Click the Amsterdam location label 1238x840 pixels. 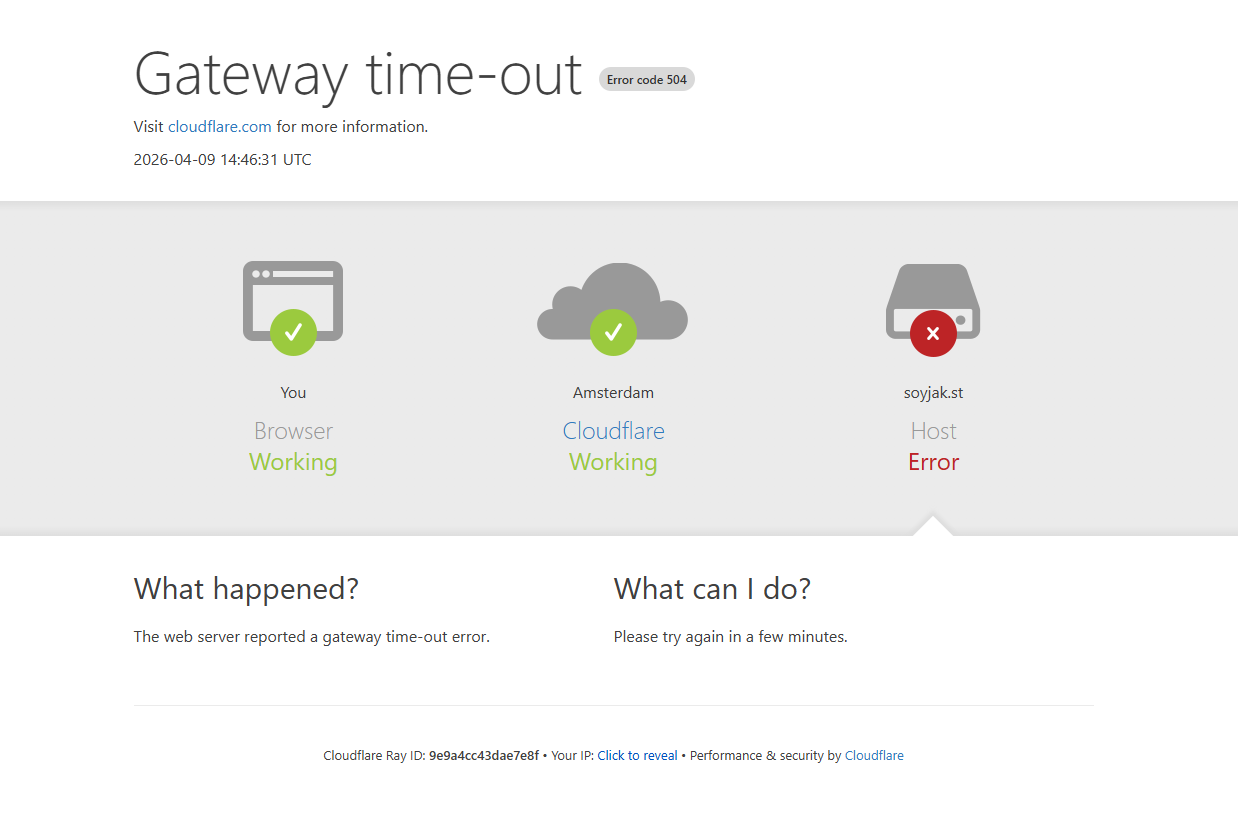[613, 393]
